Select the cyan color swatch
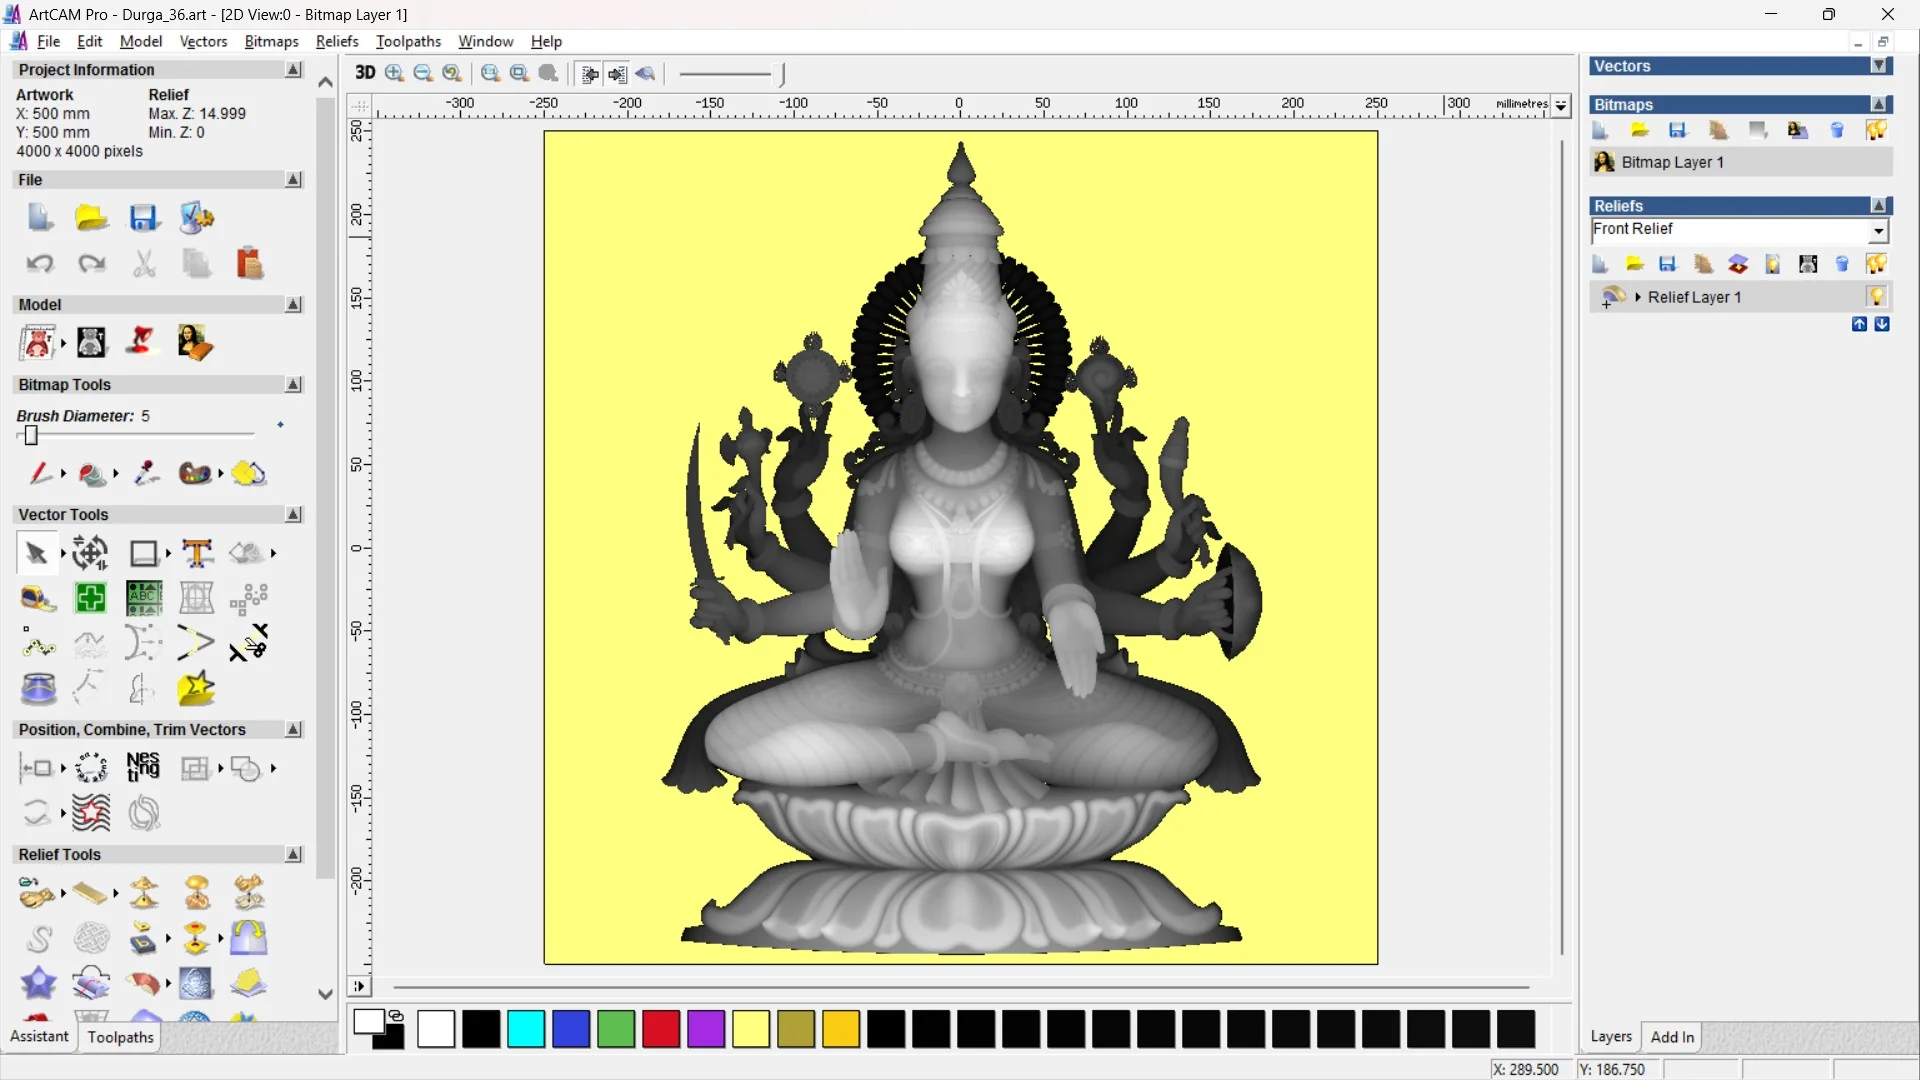 [x=526, y=1029]
